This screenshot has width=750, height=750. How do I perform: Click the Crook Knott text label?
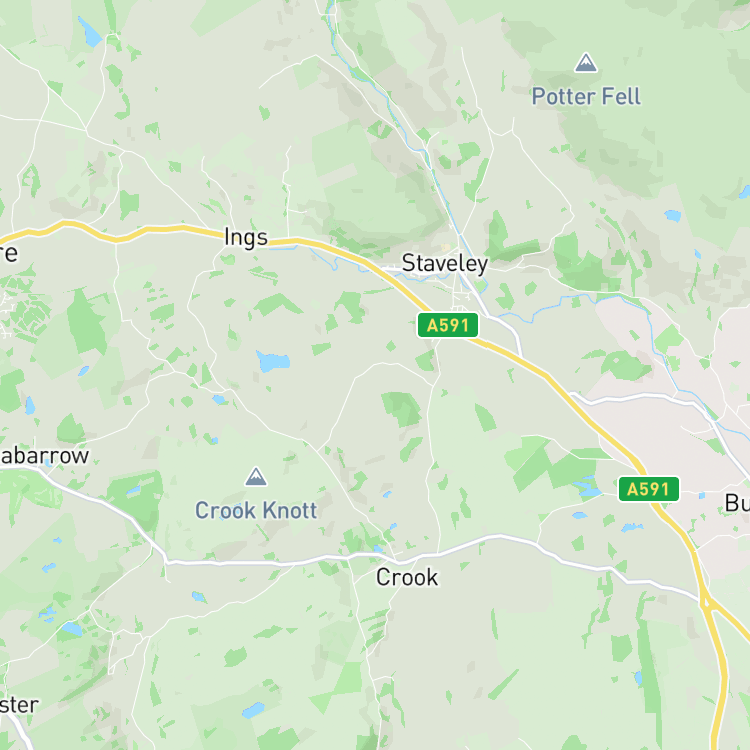pyautogui.click(x=256, y=510)
